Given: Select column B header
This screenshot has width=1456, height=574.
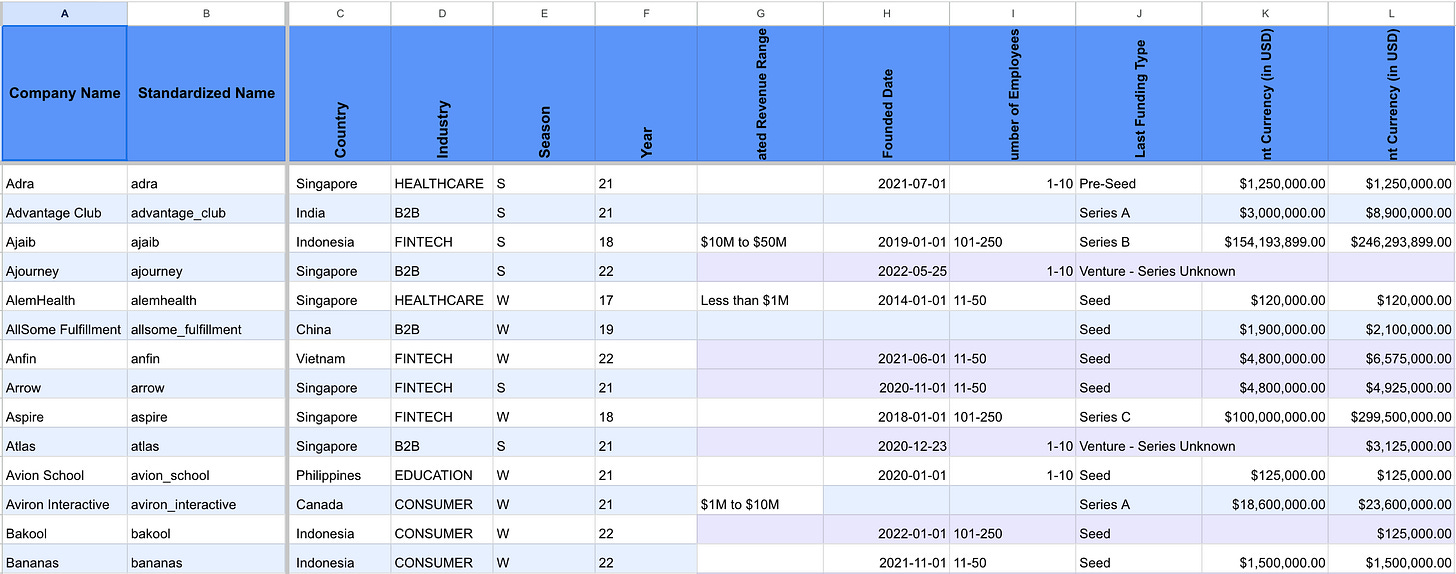Looking at the screenshot, I should [206, 13].
